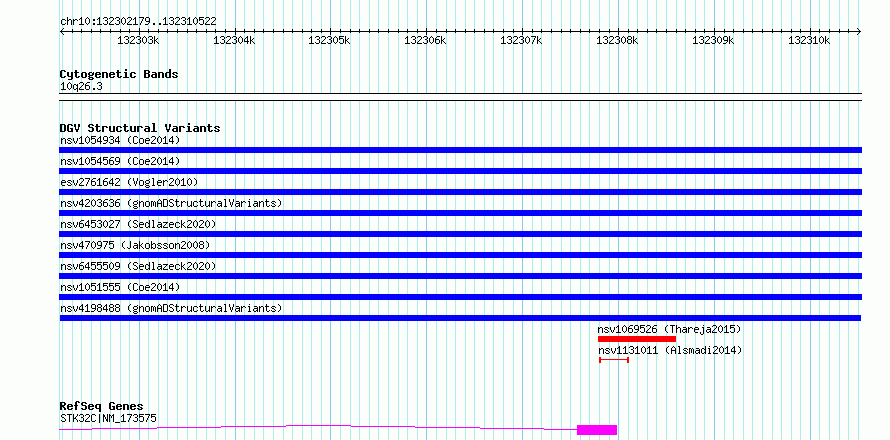Open variant nsv1054569 (Coe2014) label
Screen dimensions: 890x440
[120, 161]
